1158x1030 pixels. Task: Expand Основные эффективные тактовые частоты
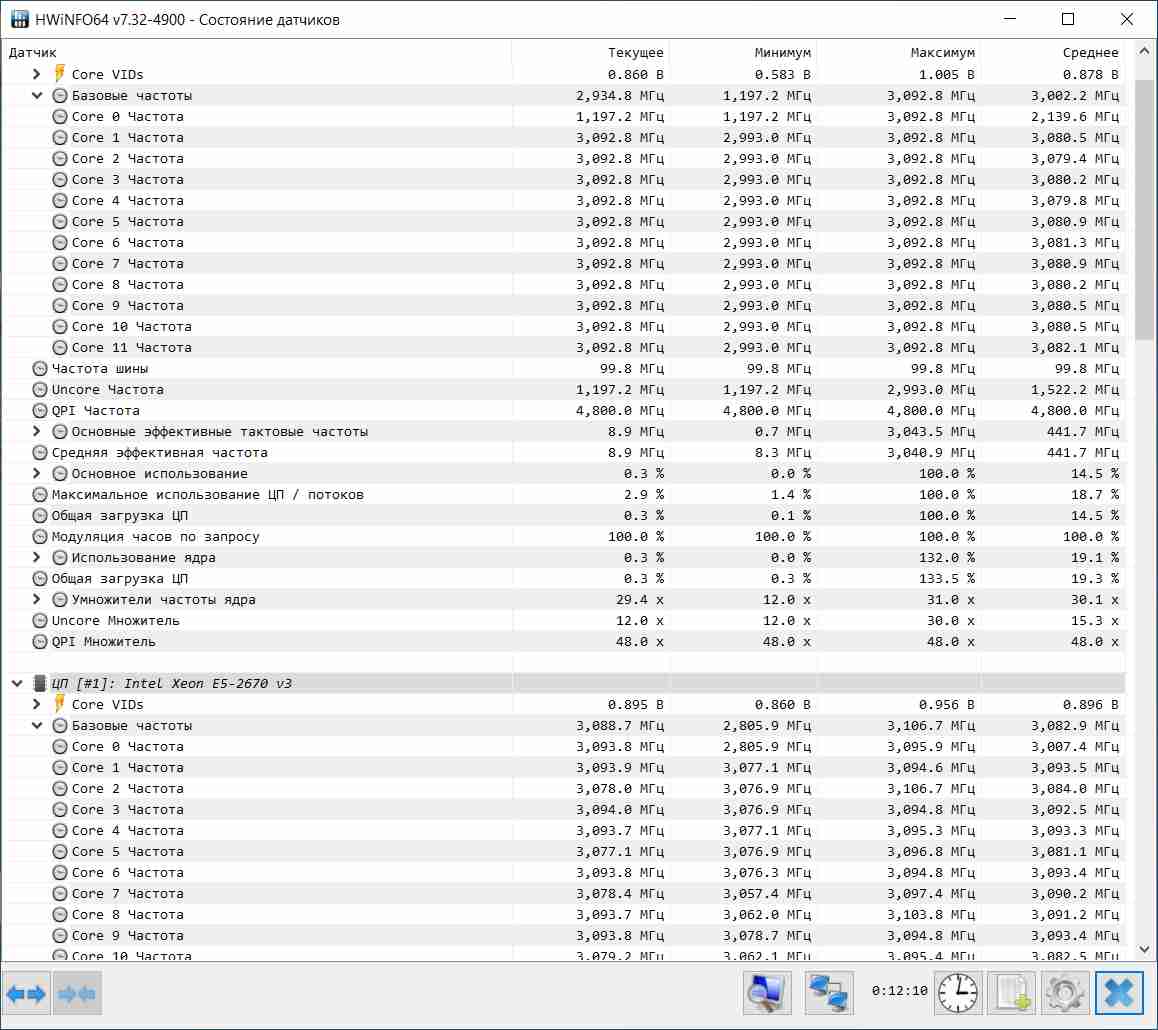37,431
